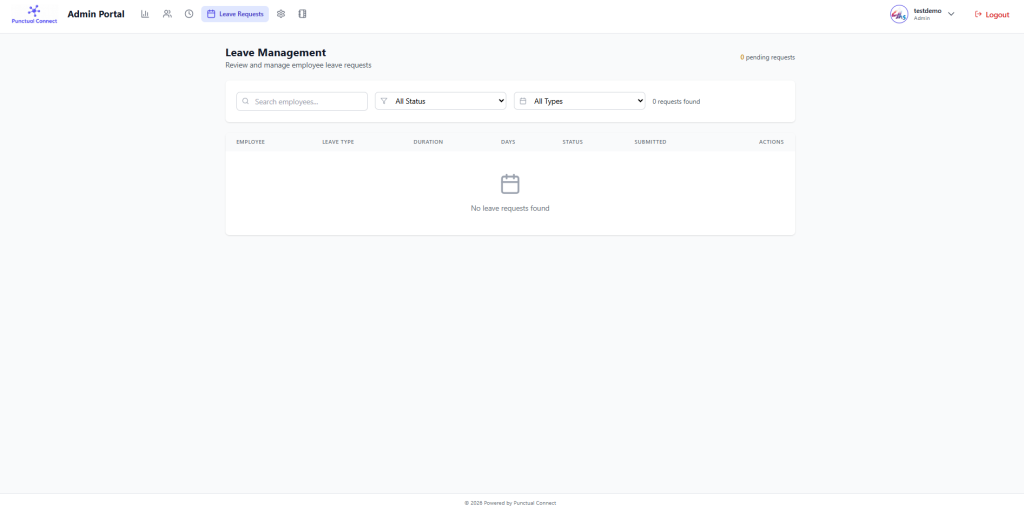1024x508 pixels.
Task: Click the testdemo user avatar
Action: 899,14
